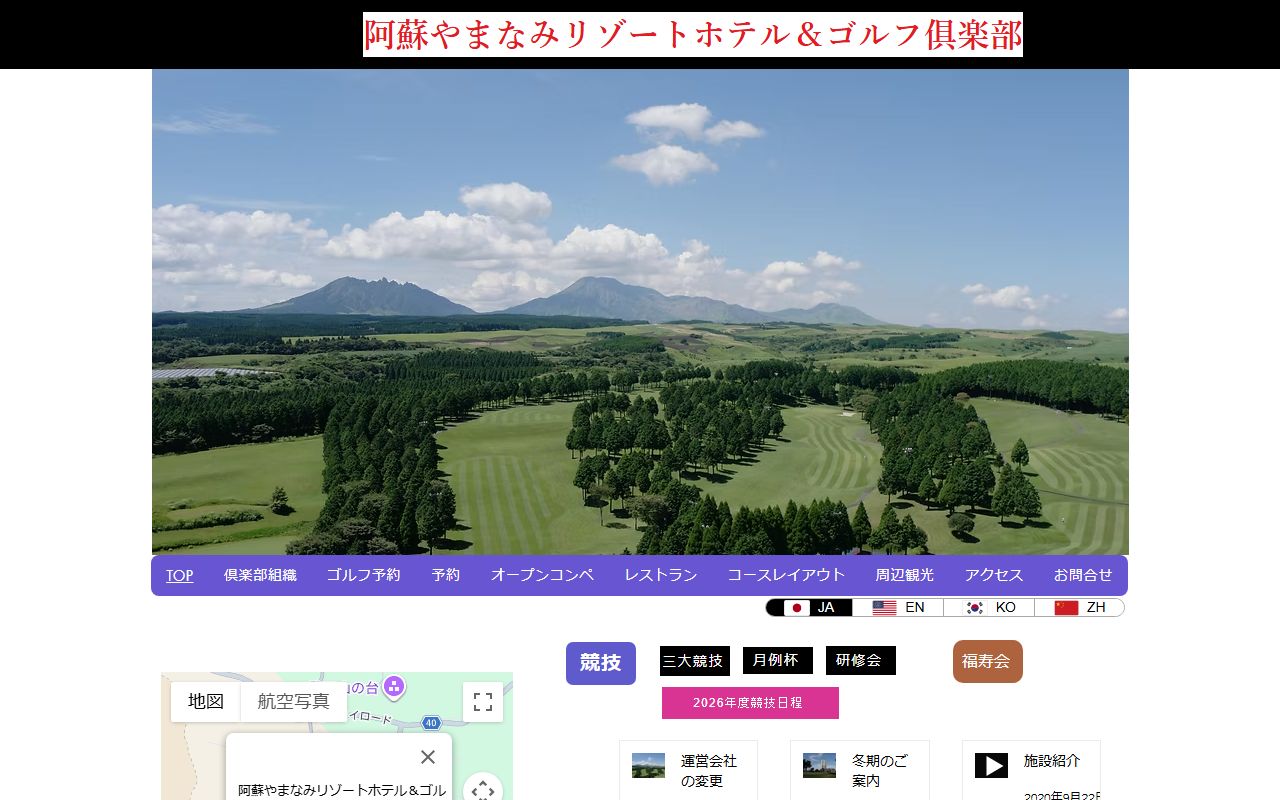This screenshot has width=1280, height=800.
Task: Play the 施設紹介 video icon
Action: point(991,766)
